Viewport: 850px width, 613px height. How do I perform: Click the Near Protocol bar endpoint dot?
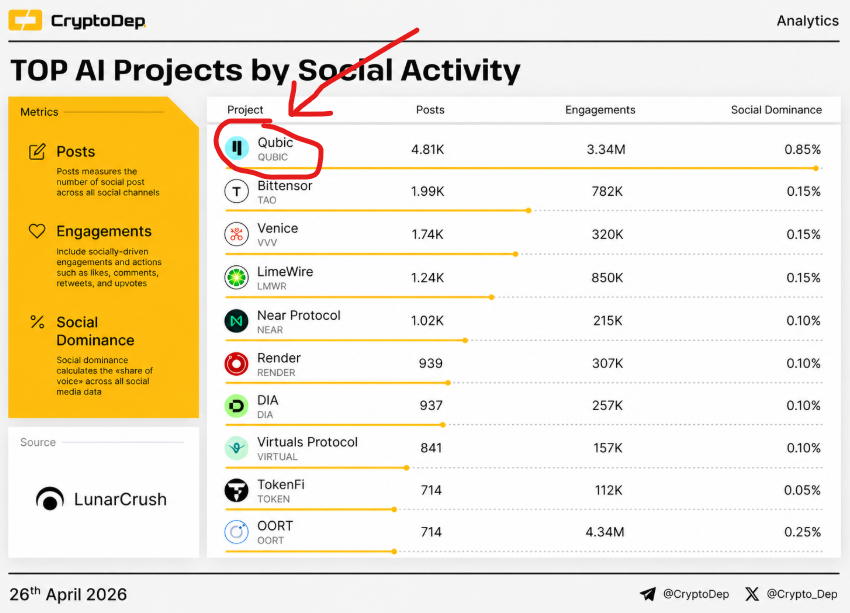(466, 340)
